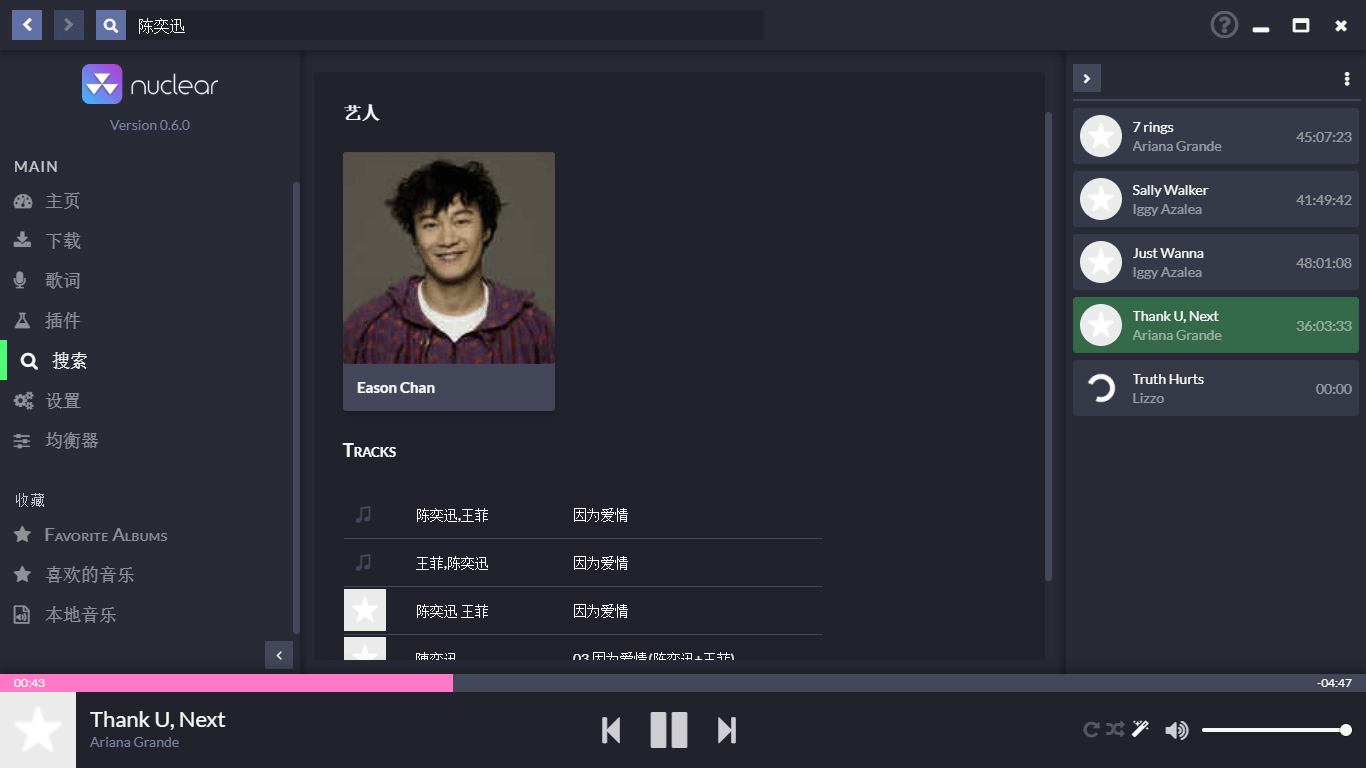Screen dimensions: 1366x768
Task: Toggle repeat mode
Action: click(x=1092, y=730)
